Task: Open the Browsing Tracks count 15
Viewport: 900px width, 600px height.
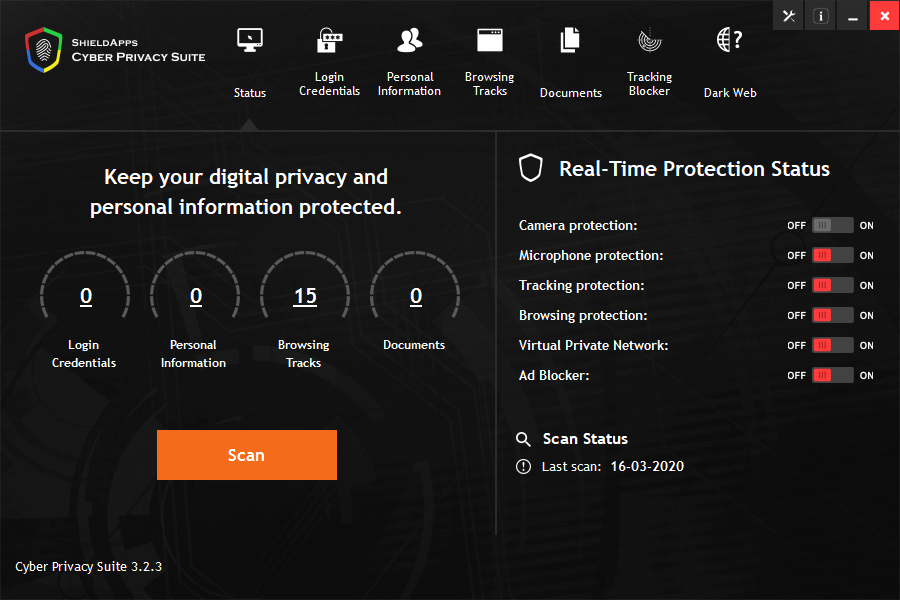Action: pyautogui.click(x=305, y=296)
